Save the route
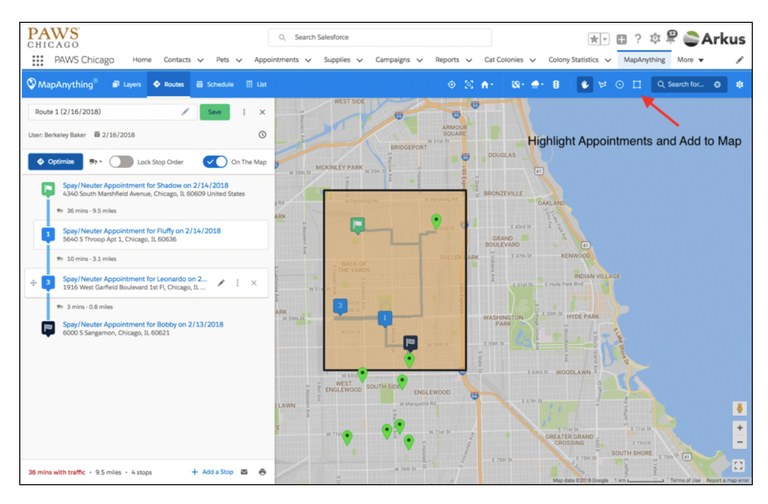 pos(215,112)
